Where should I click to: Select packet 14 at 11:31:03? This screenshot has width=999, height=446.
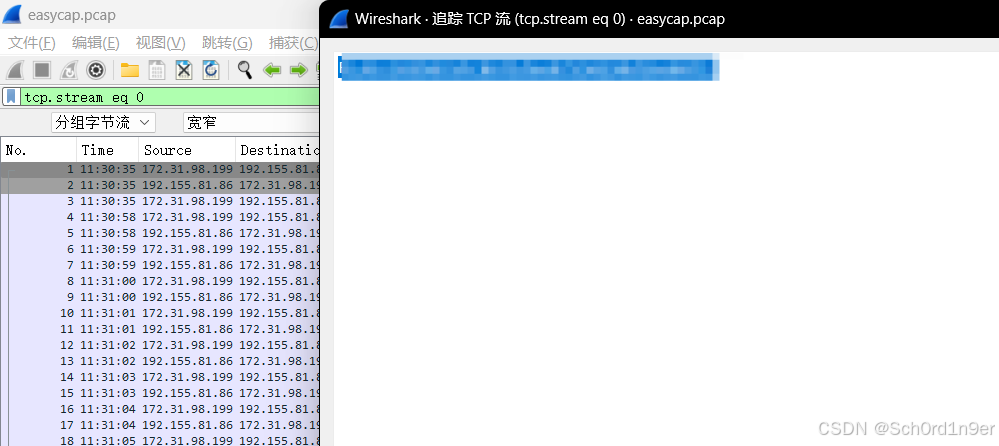pyautogui.click(x=160, y=377)
